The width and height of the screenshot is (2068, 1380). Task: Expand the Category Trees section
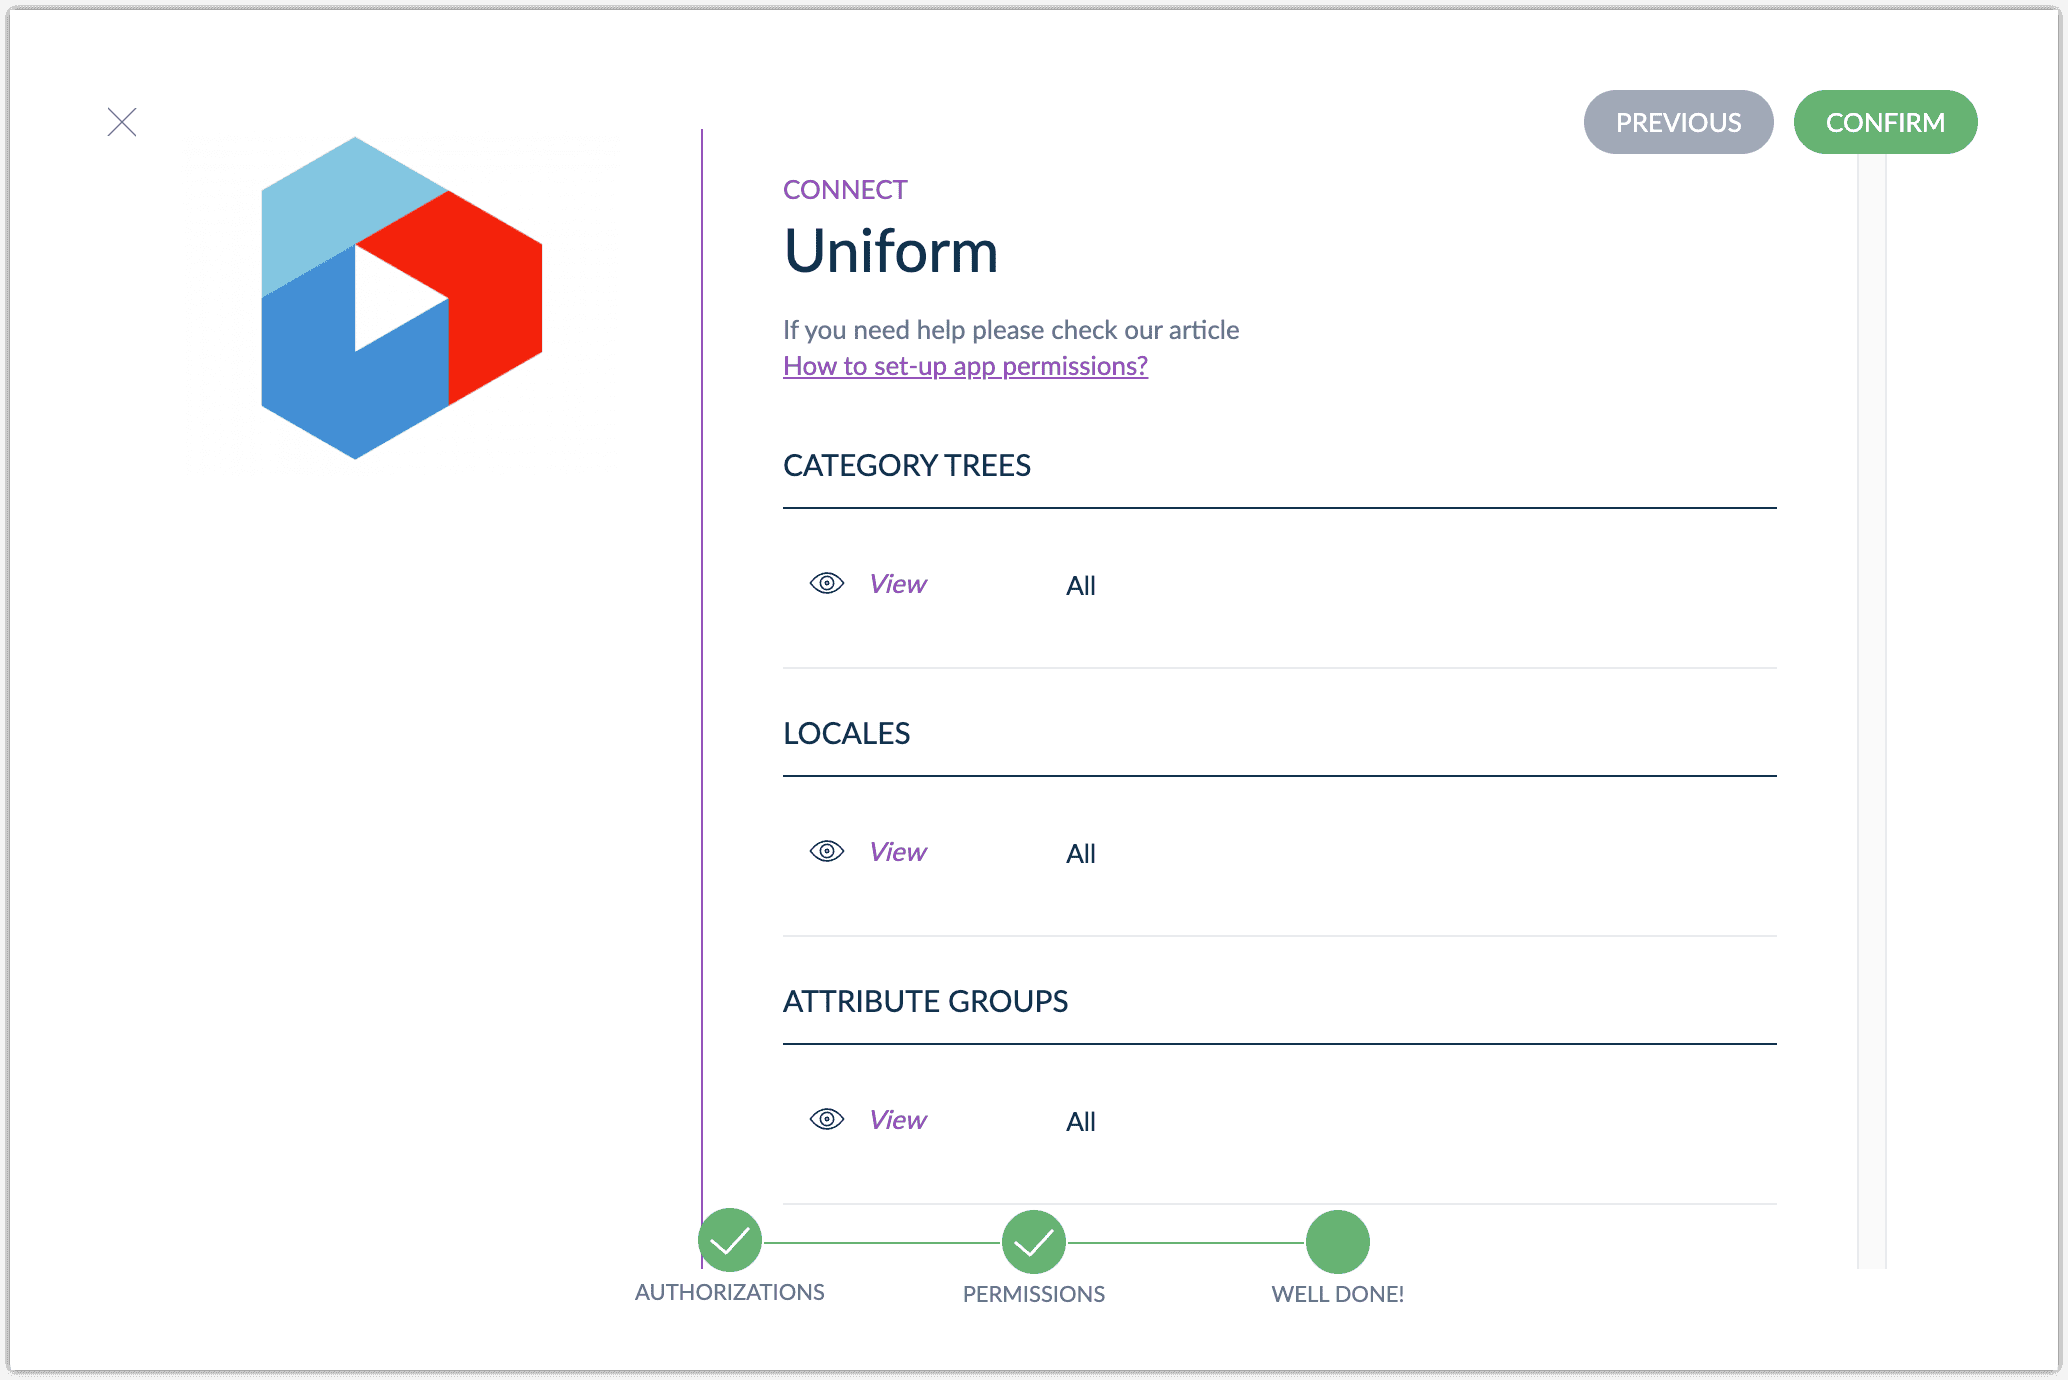tap(905, 464)
